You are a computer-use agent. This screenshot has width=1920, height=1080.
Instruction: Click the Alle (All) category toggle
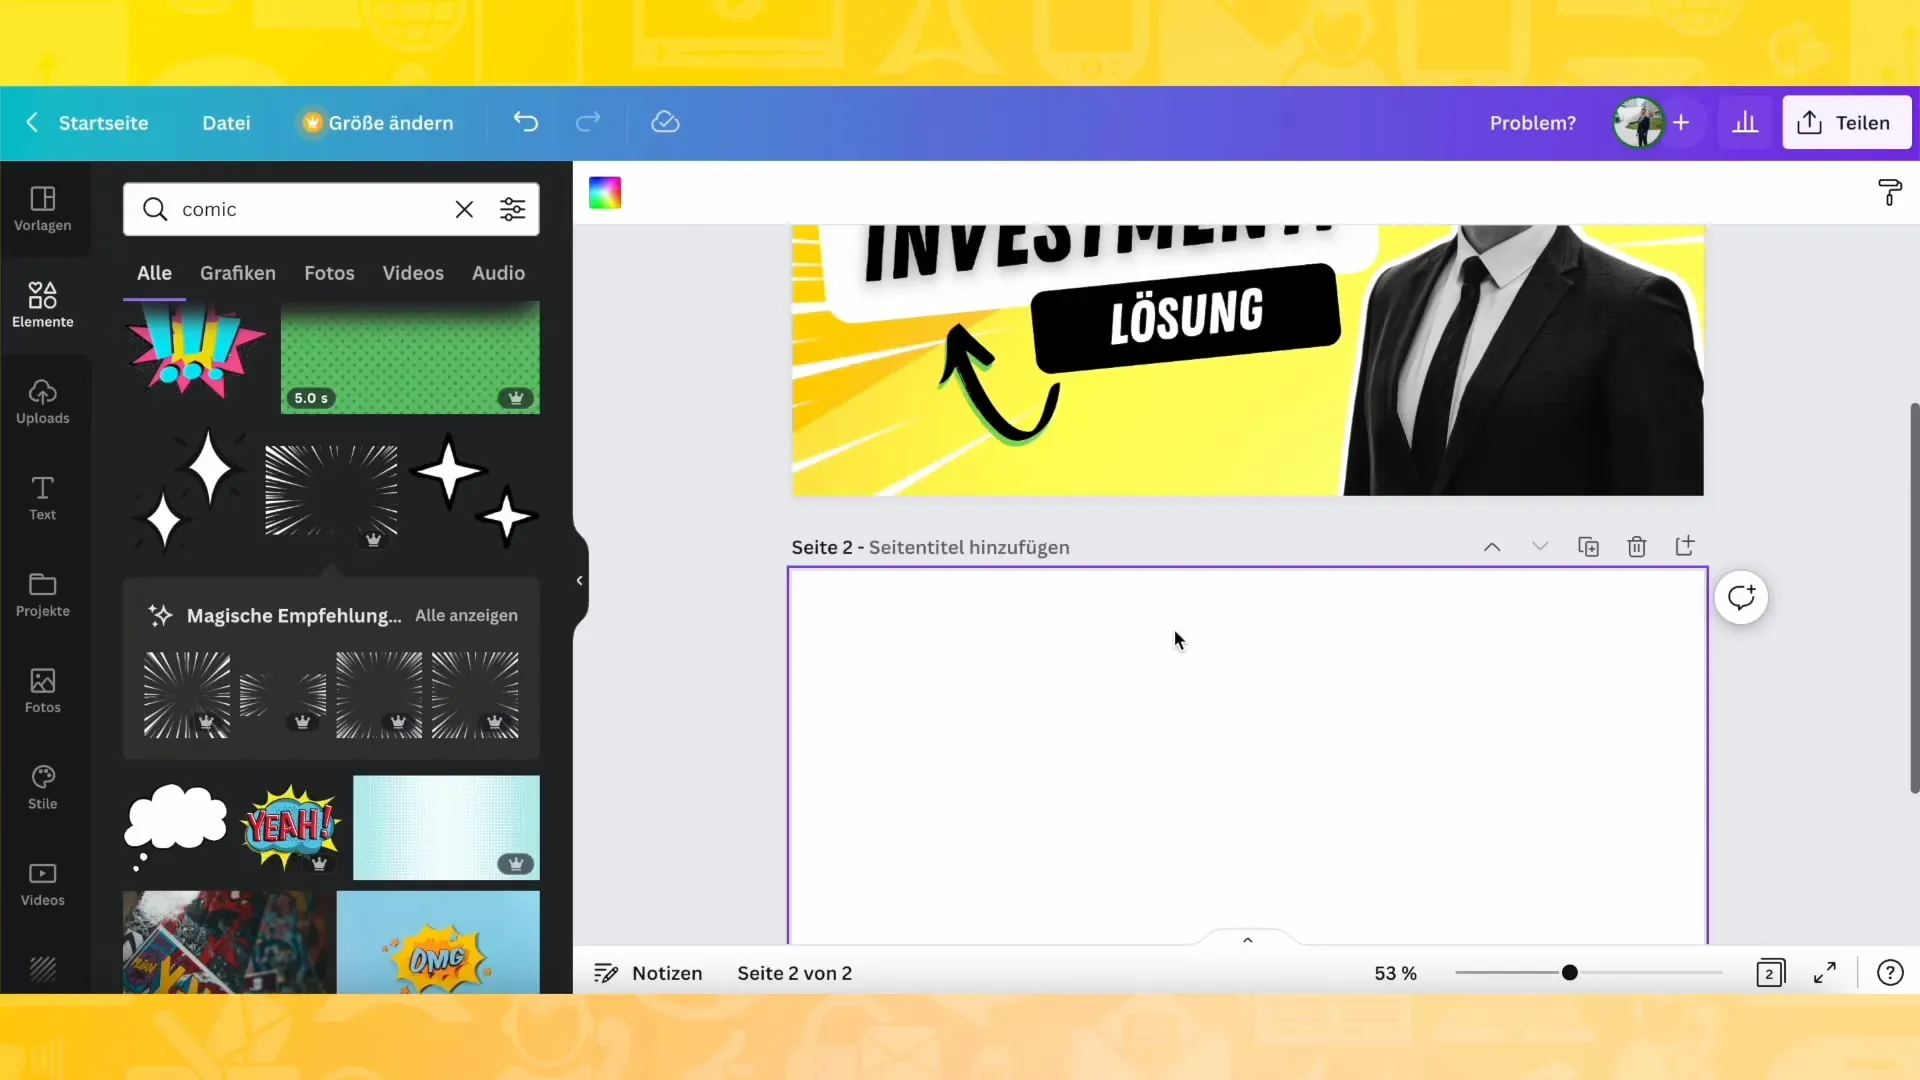153,272
